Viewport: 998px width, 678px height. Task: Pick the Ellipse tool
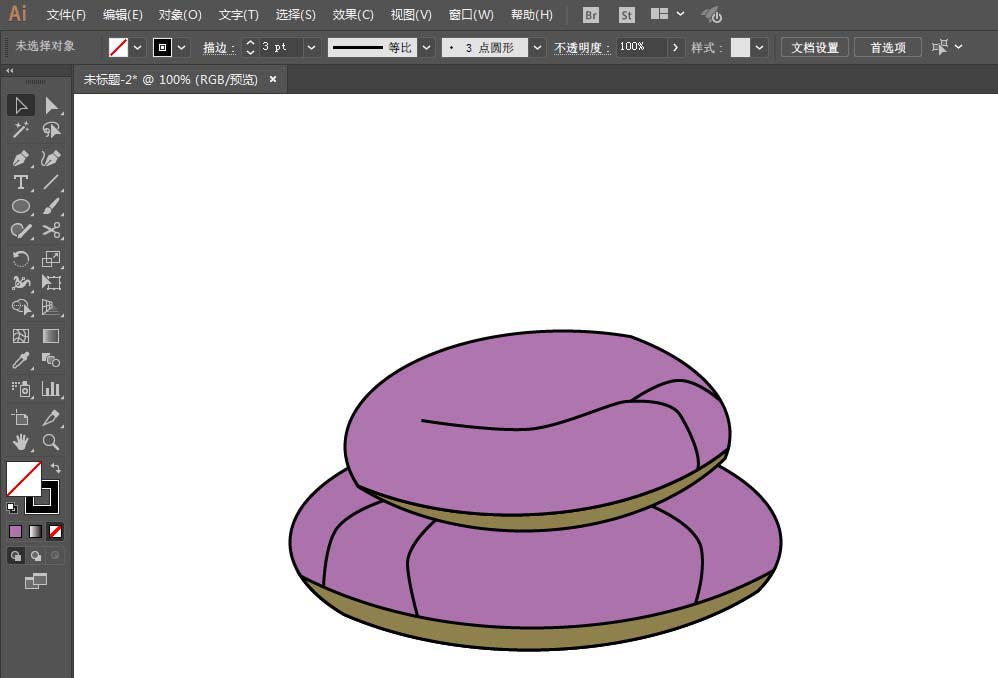[x=20, y=206]
